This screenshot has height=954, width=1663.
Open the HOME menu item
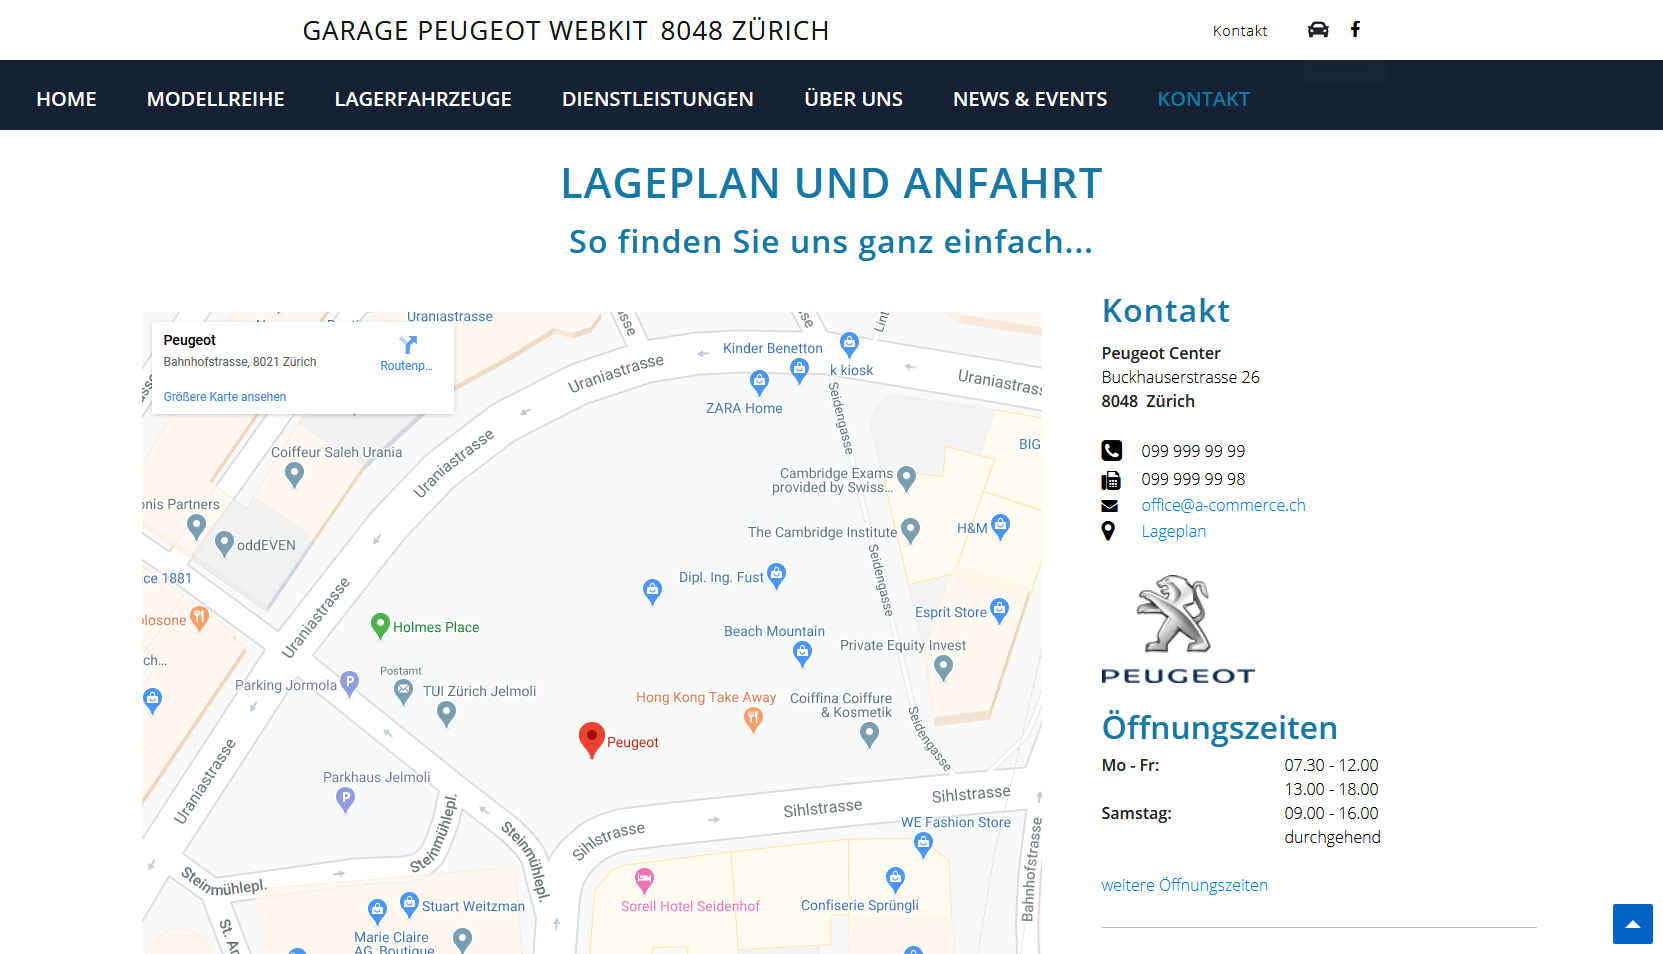(x=66, y=99)
